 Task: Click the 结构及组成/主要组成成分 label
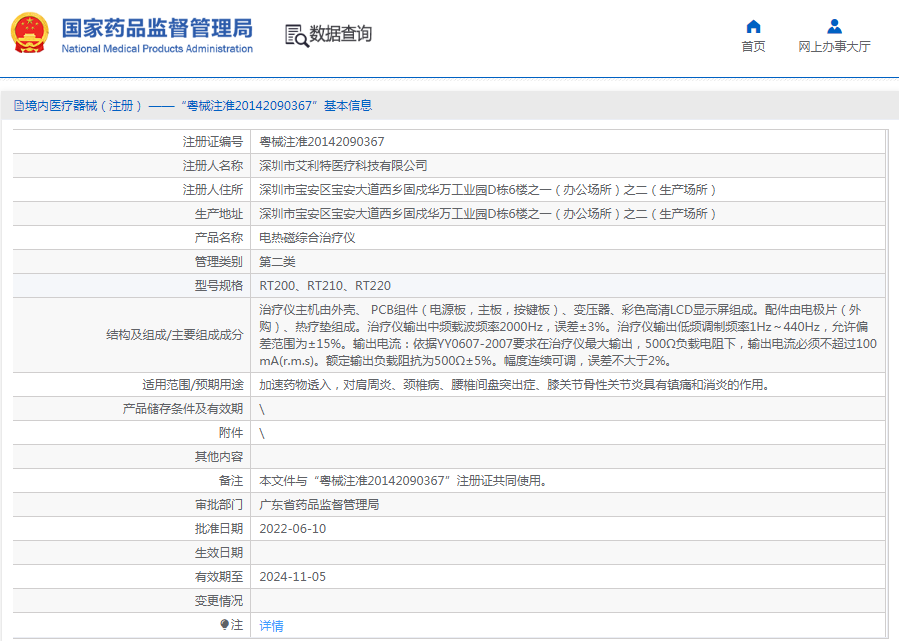point(175,335)
